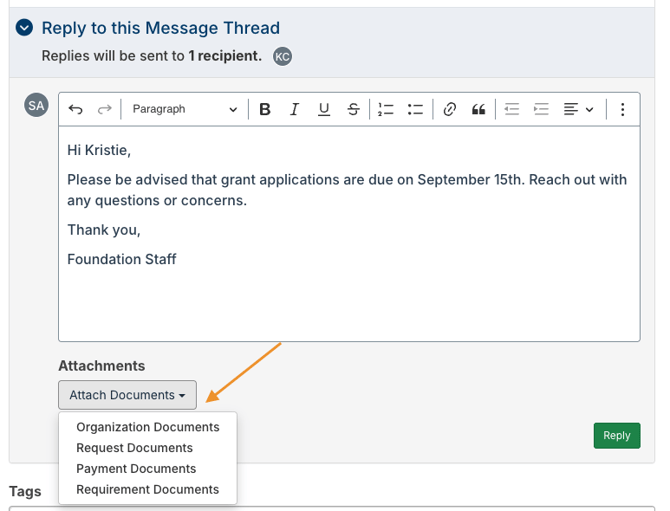Toggle strikethrough formatting

pyautogui.click(x=353, y=109)
